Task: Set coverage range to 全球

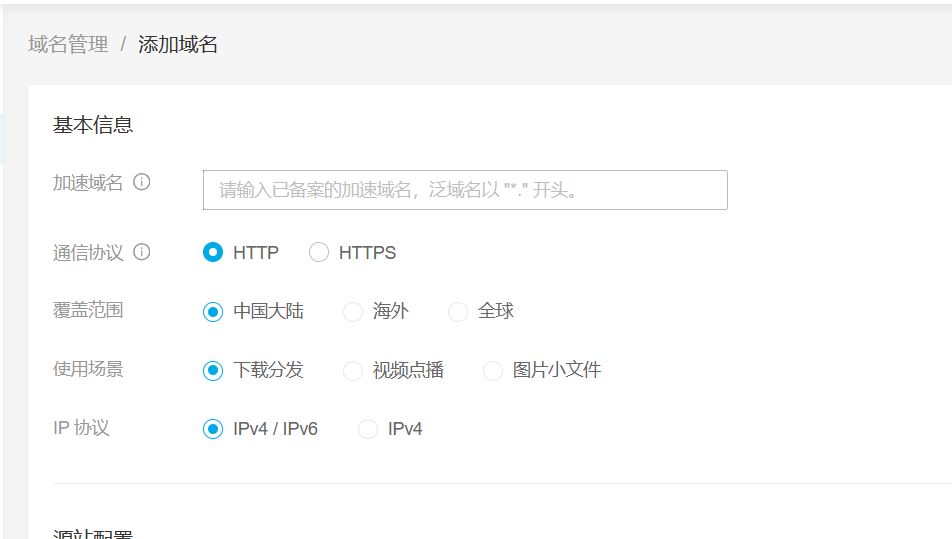Action: 458,312
